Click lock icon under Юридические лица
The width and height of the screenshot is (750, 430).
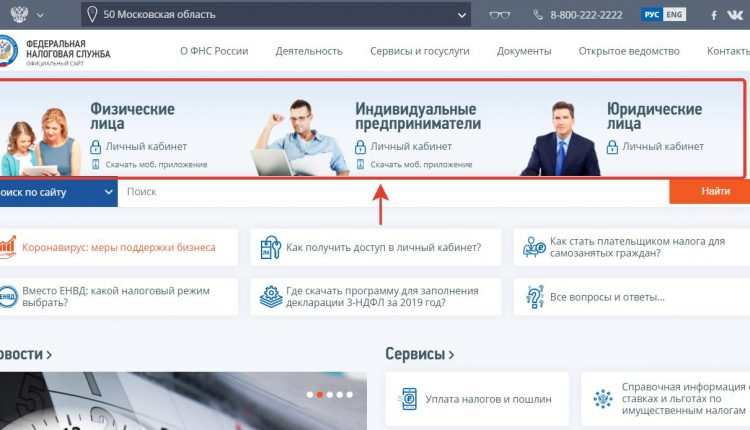pyautogui.click(x=612, y=147)
